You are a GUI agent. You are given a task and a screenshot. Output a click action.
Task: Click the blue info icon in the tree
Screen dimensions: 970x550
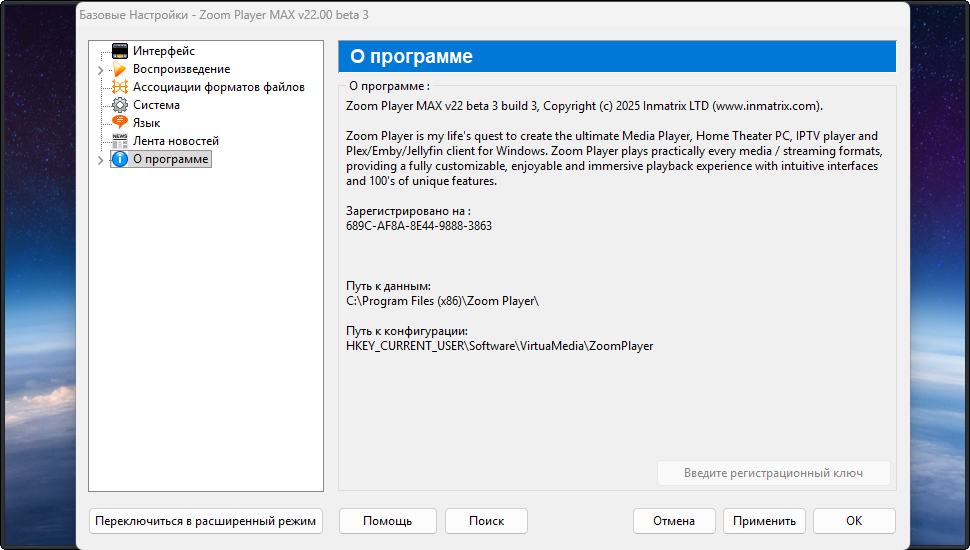(x=120, y=159)
